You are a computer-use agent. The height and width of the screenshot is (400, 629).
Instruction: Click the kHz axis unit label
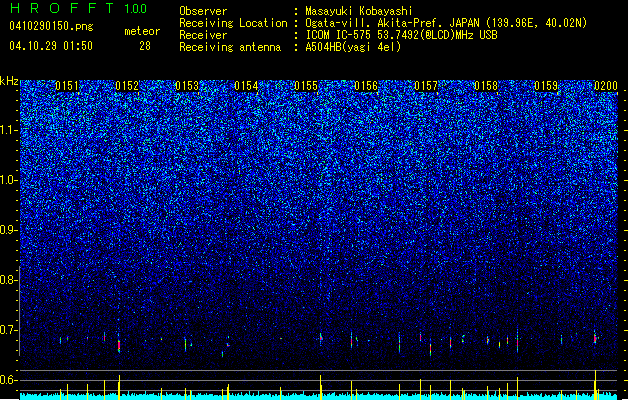coord(9,81)
